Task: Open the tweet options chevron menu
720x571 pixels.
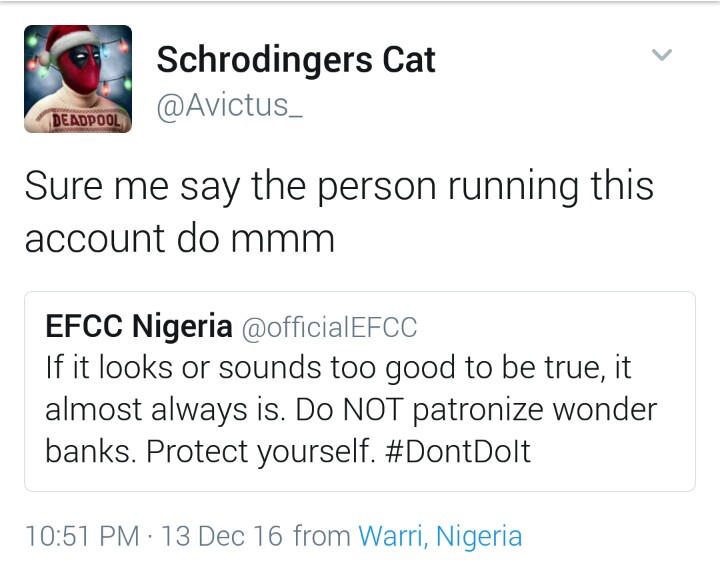Action: 662,54
